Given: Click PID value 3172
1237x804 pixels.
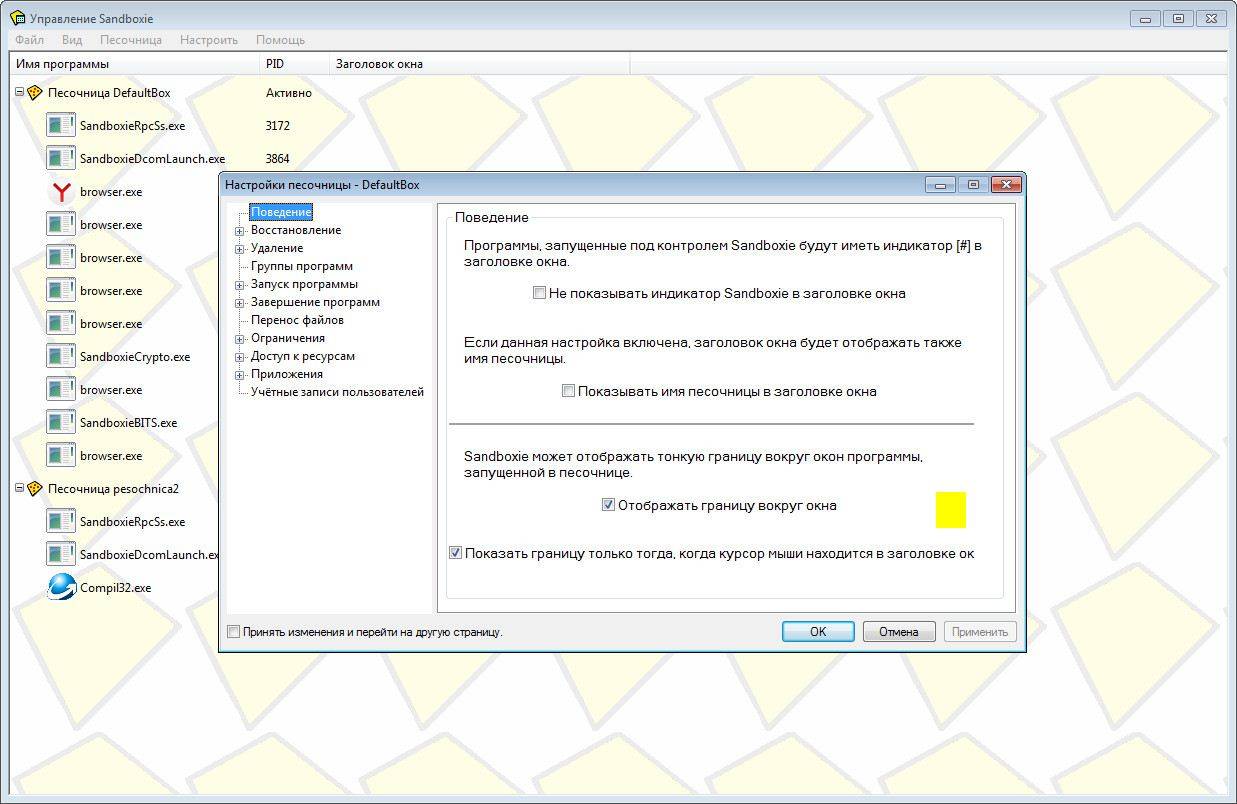Looking at the screenshot, I should click(x=278, y=126).
